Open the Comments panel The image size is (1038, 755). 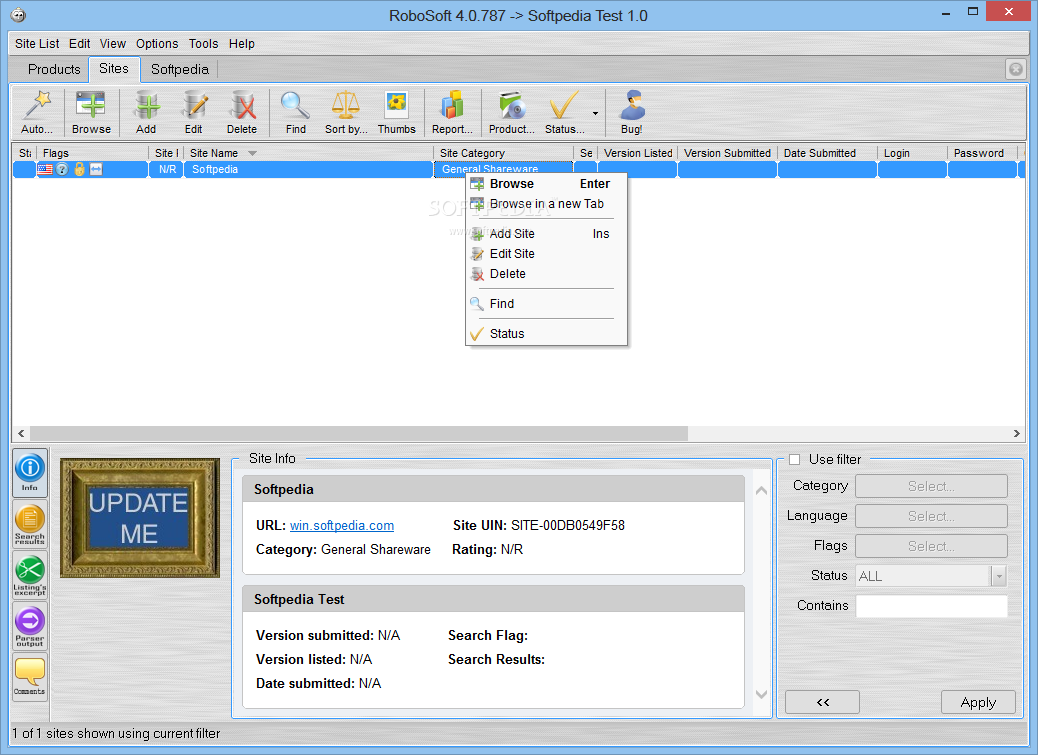(x=30, y=676)
